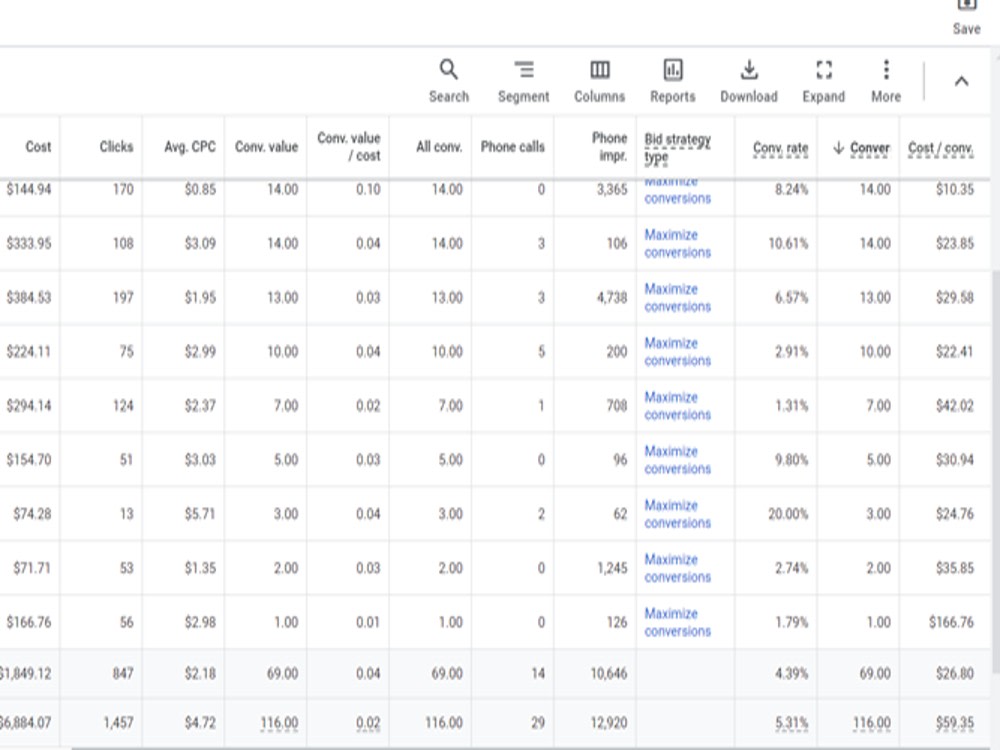Open Maximize conversions link in $166.76 row

(677, 622)
